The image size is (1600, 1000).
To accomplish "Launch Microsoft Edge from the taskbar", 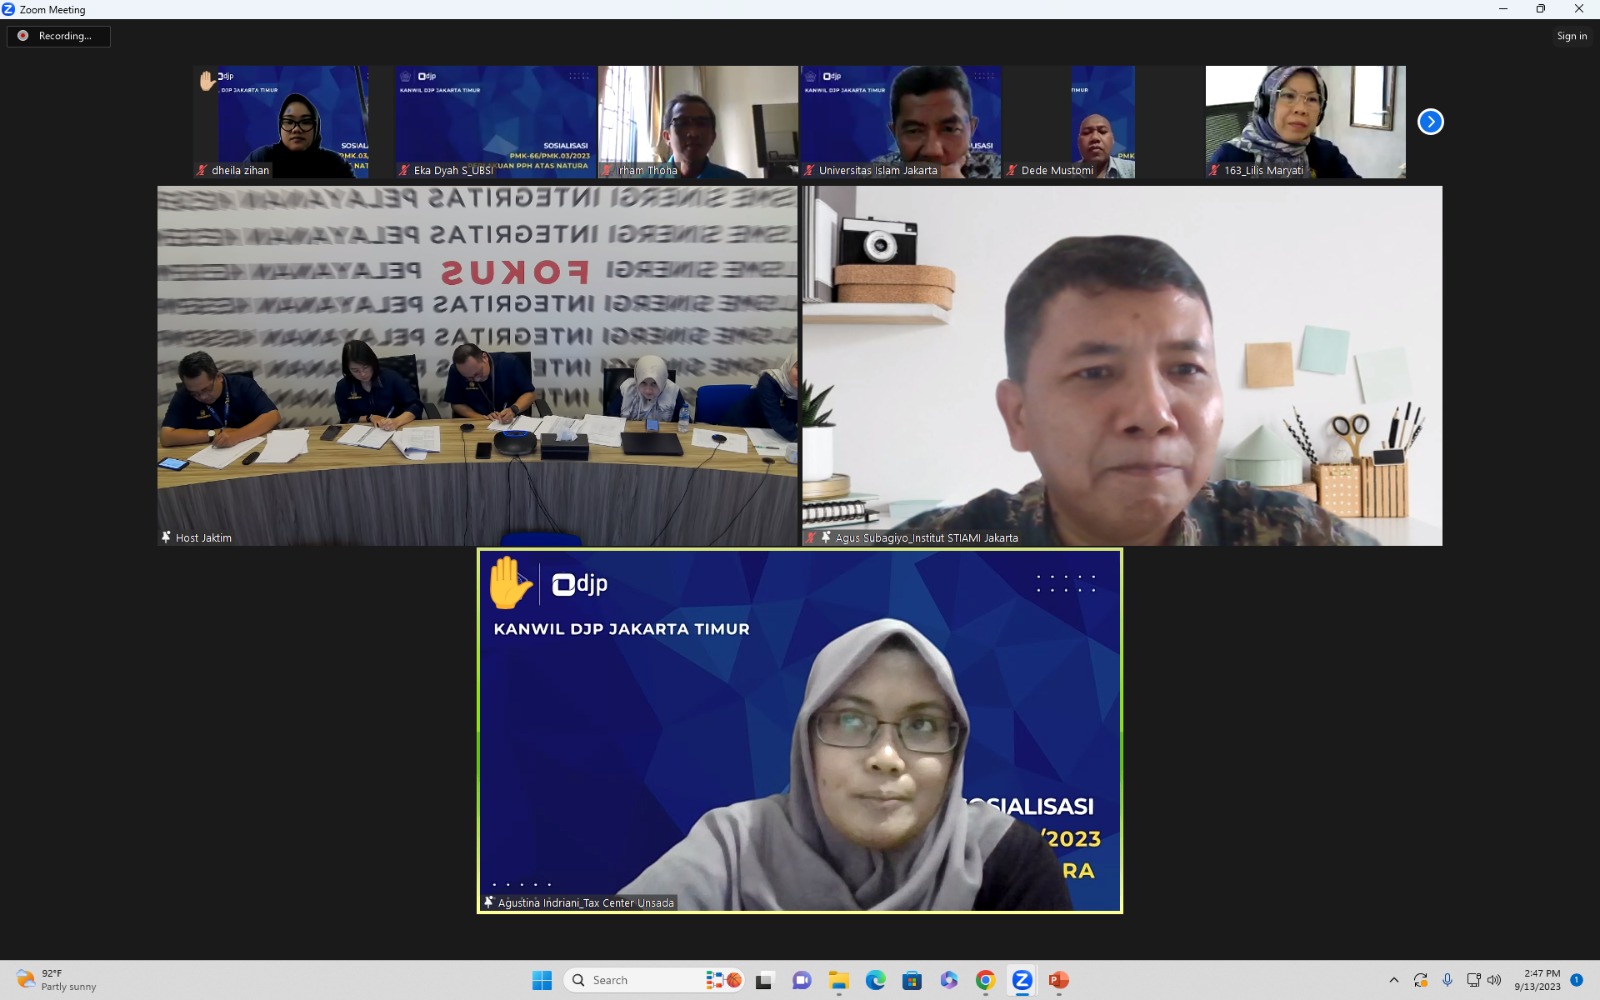I will 875,980.
